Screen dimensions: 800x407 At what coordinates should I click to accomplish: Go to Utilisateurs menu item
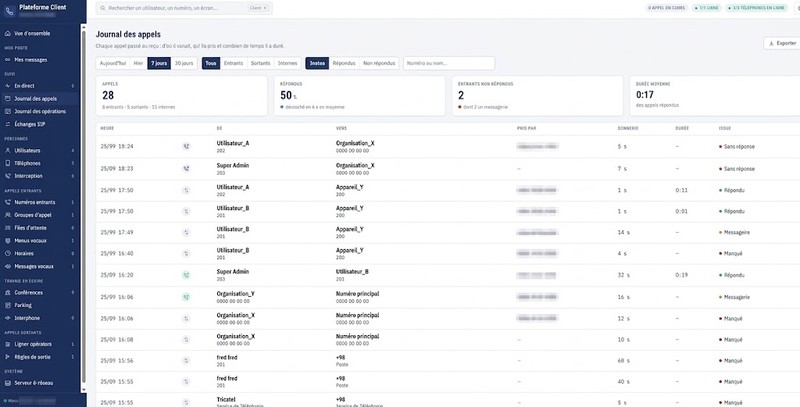tap(40, 151)
